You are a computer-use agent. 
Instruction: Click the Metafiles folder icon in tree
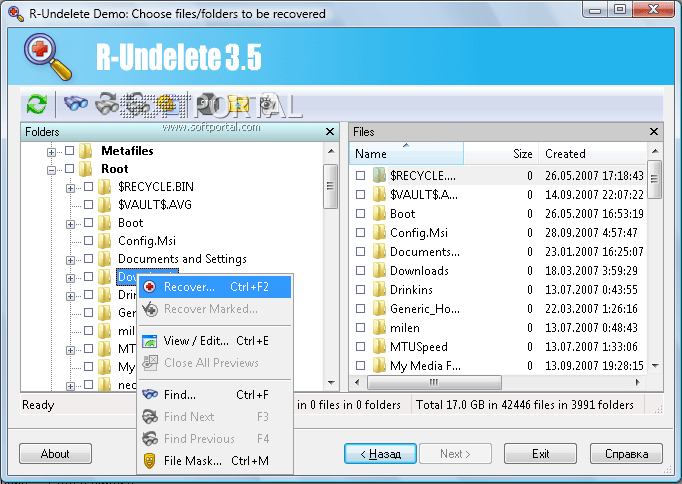[86, 151]
